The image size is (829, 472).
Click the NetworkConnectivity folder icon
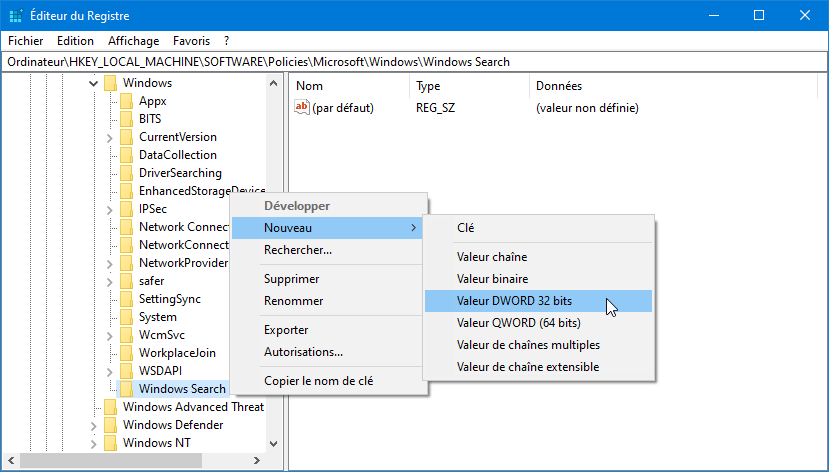click(126, 245)
